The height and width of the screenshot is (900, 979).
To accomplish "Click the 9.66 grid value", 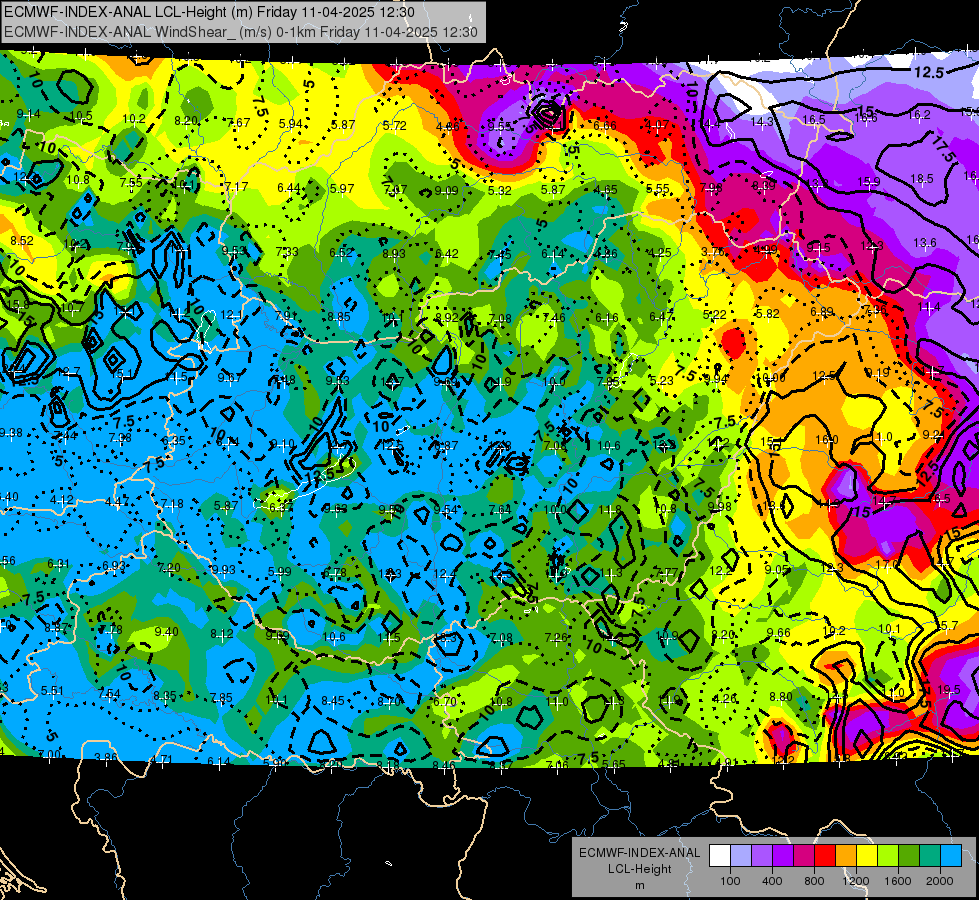I will [x=779, y=633].
